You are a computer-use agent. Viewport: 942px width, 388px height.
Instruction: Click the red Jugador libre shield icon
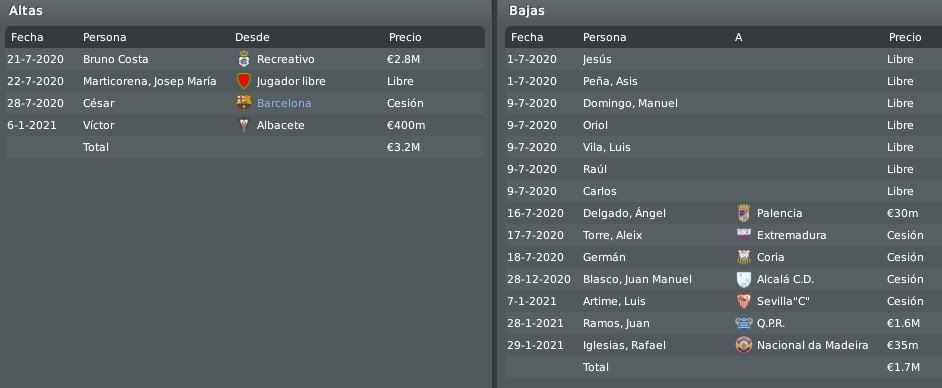(243, 81)
